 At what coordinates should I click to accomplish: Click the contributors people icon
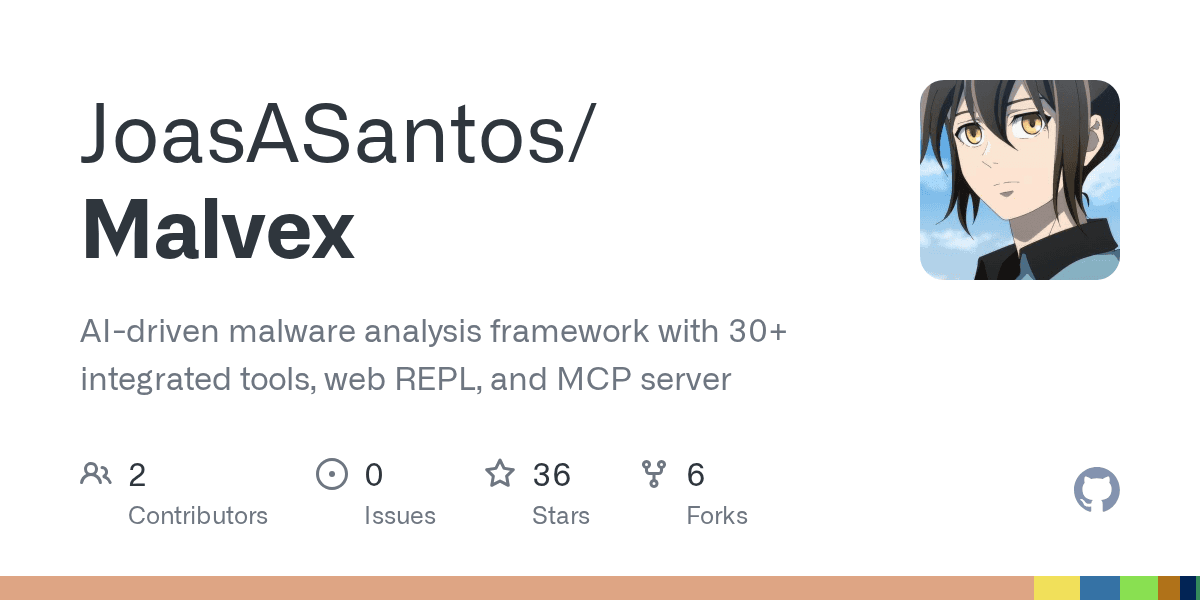(96, 473)
